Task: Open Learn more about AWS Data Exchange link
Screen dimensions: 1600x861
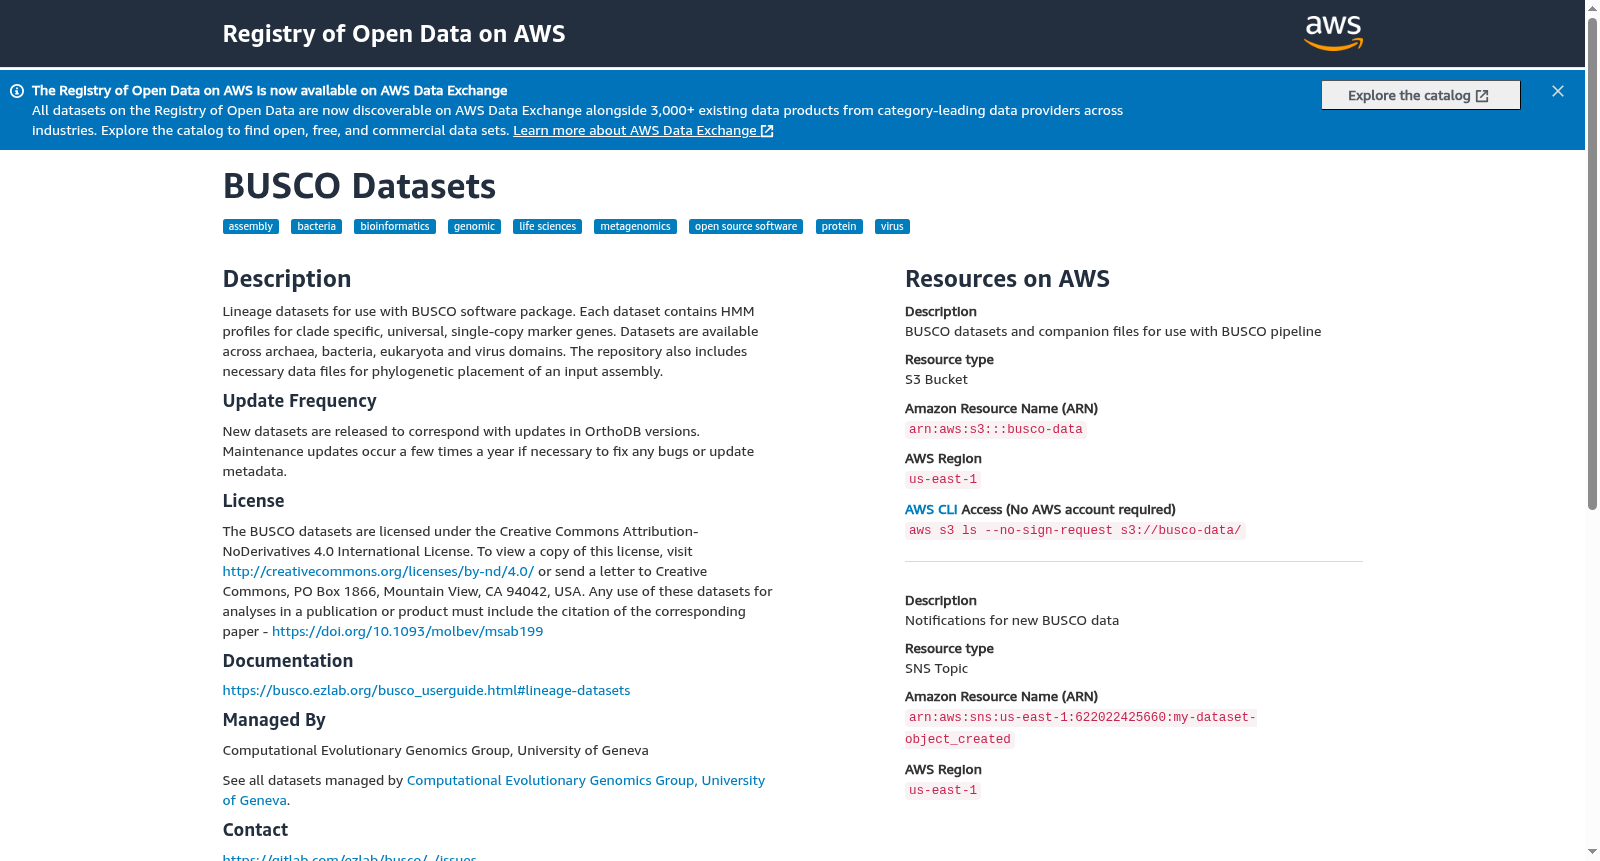Action: 643,130
